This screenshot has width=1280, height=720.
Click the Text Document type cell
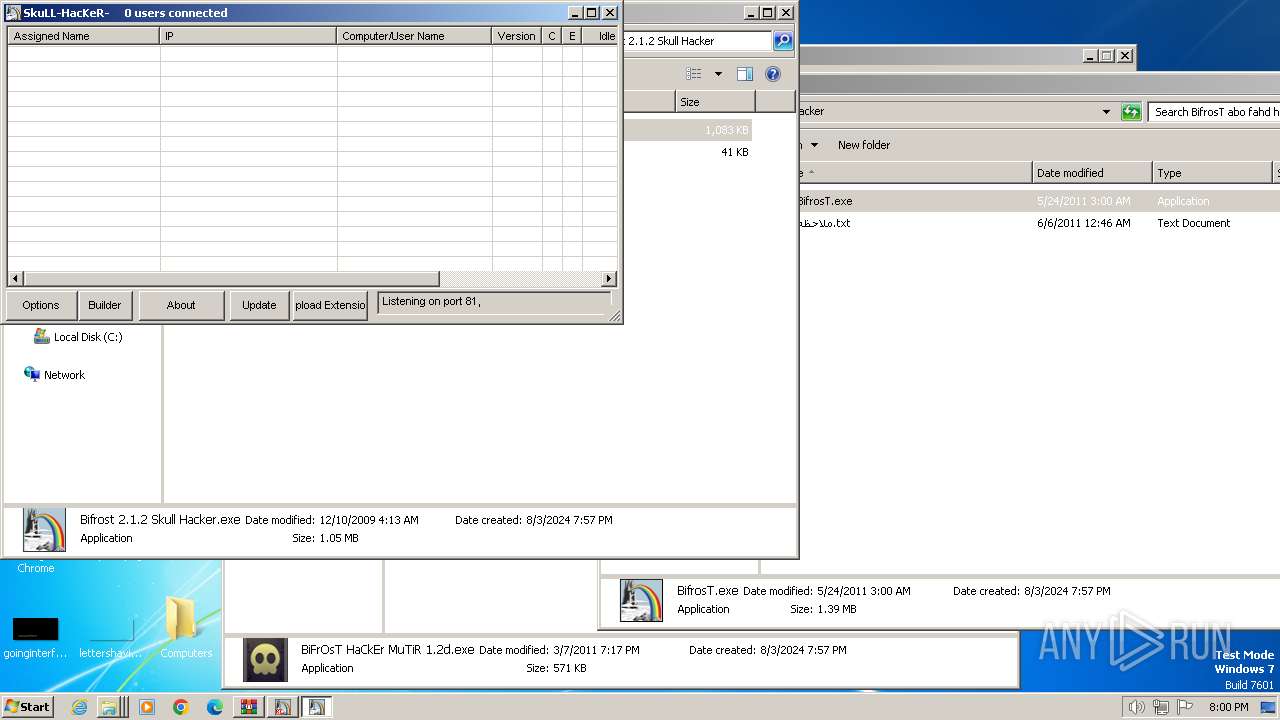[1194, 223]
